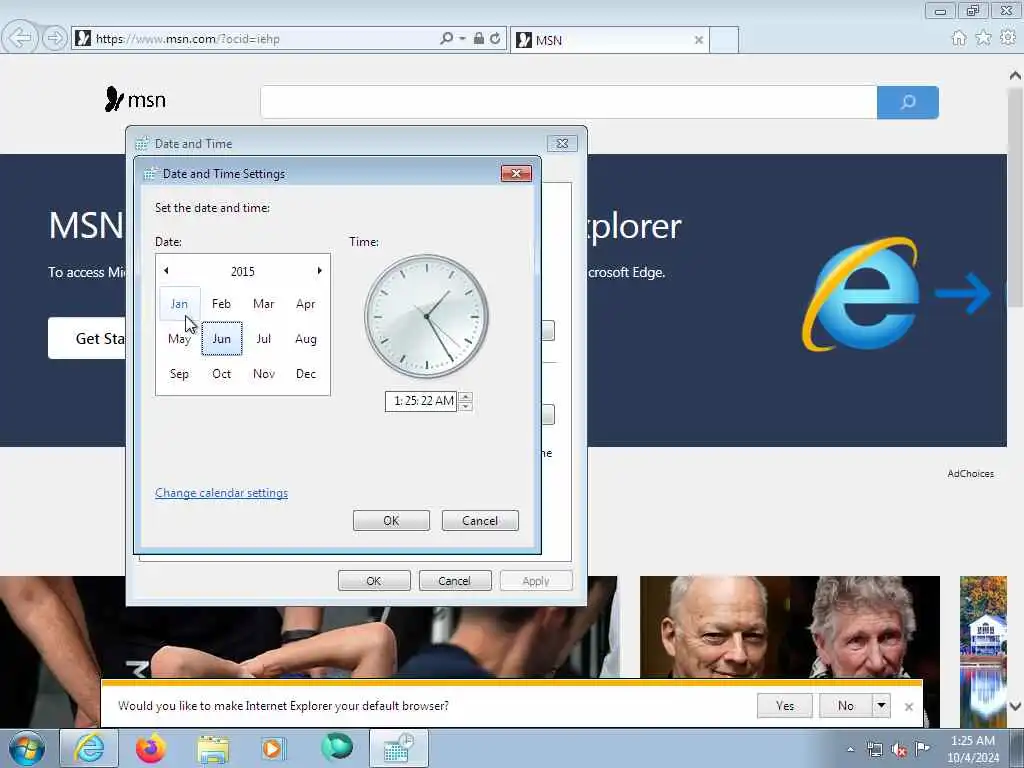This screenshot has width=1024, height=768.
Task: Close the Date and Time parent window
Action: pos(562,143)
